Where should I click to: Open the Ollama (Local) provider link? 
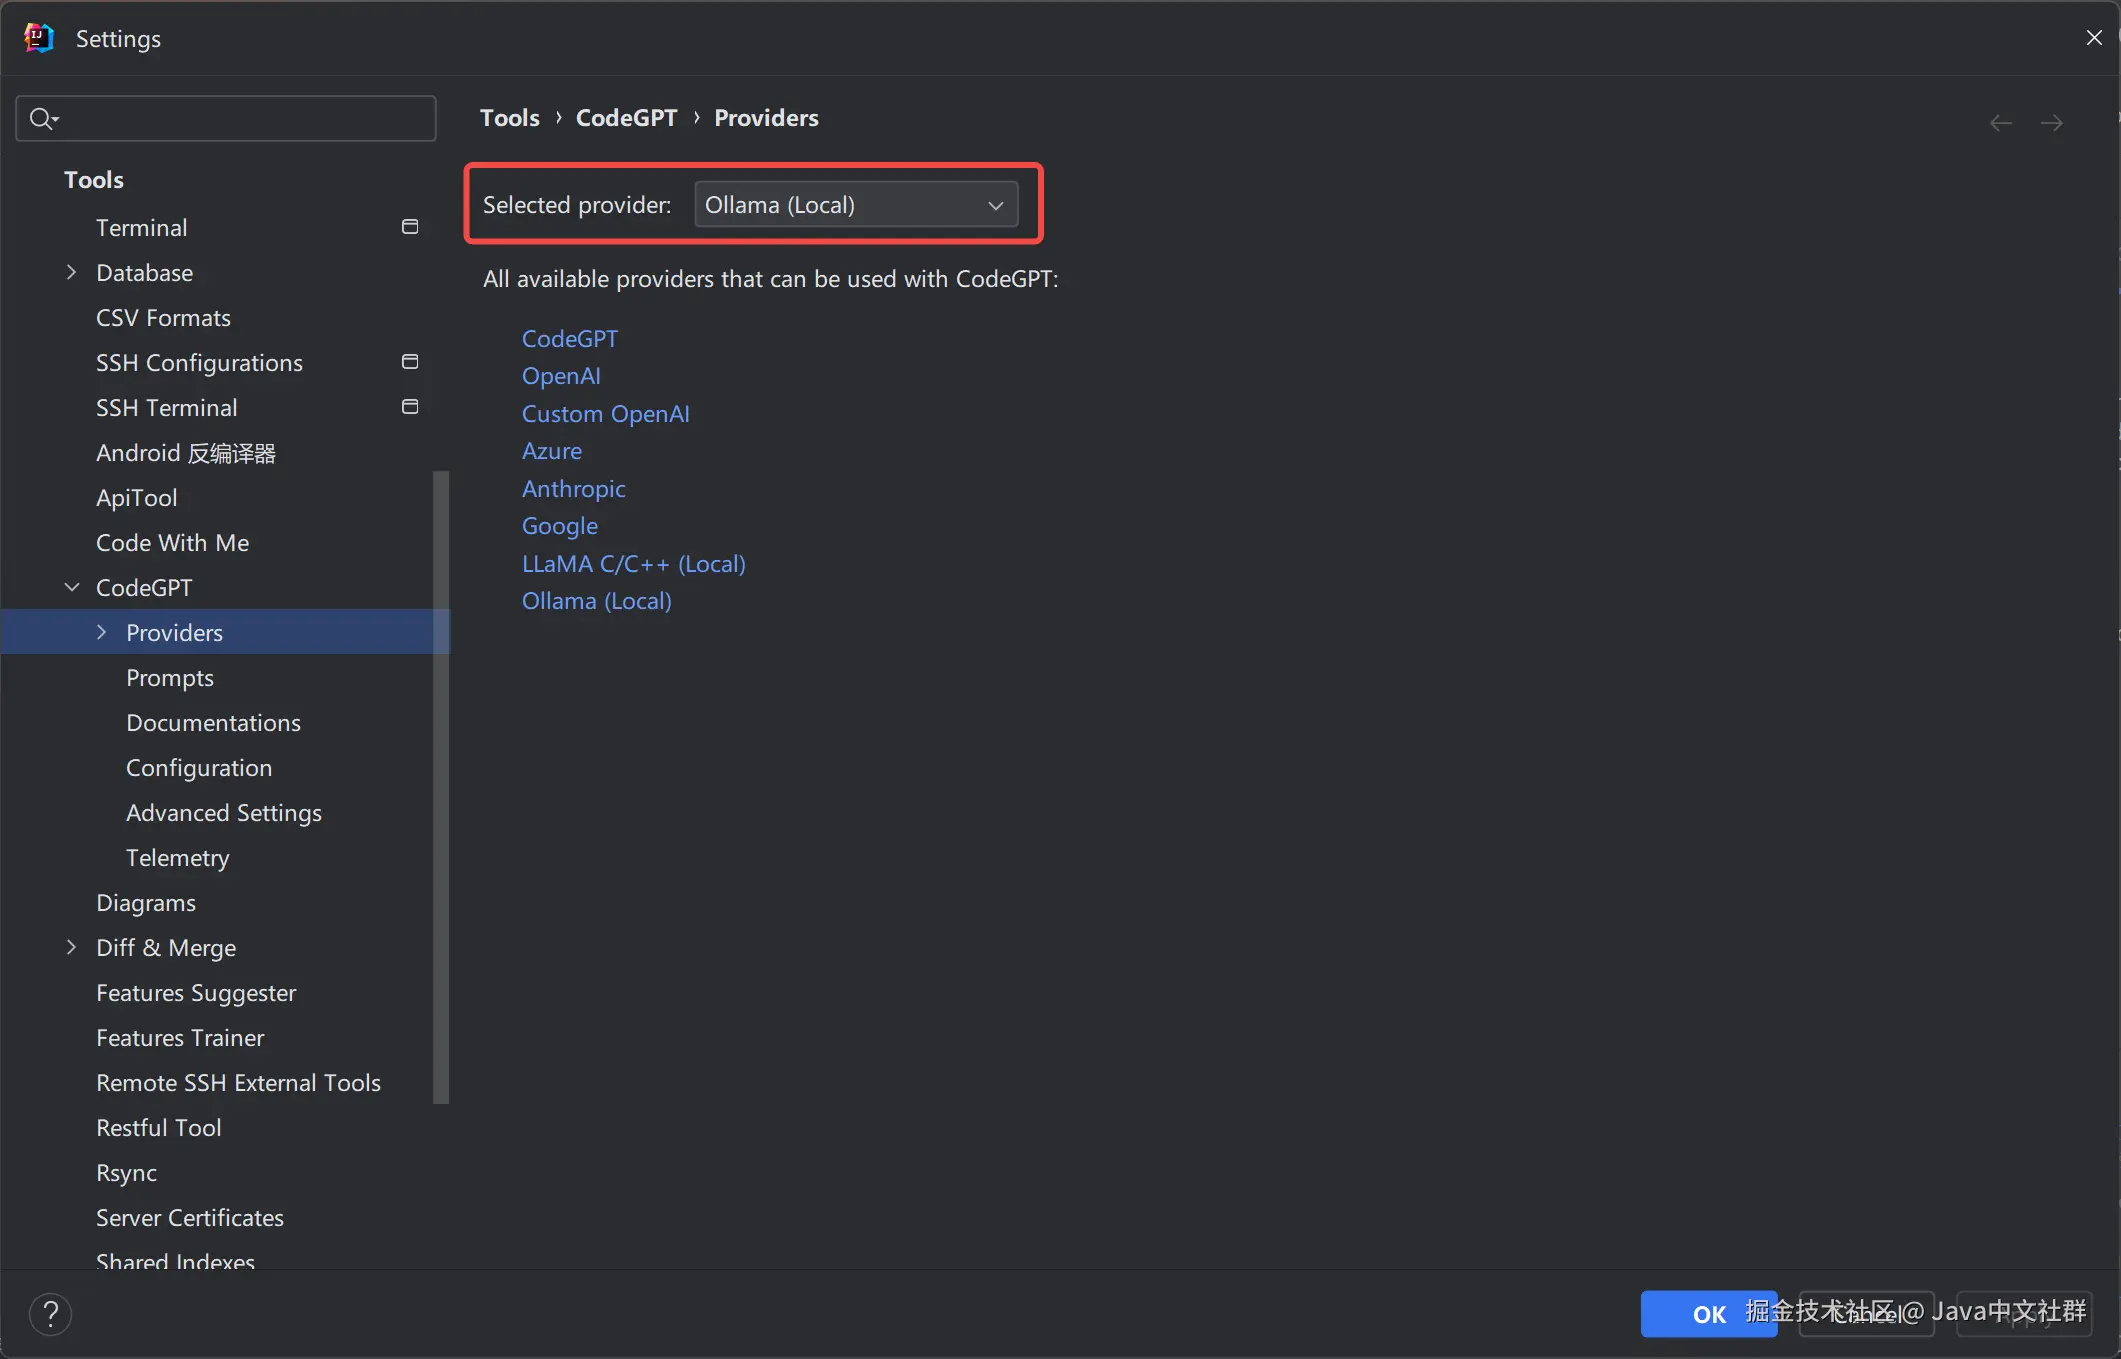(x=596, y=601)
